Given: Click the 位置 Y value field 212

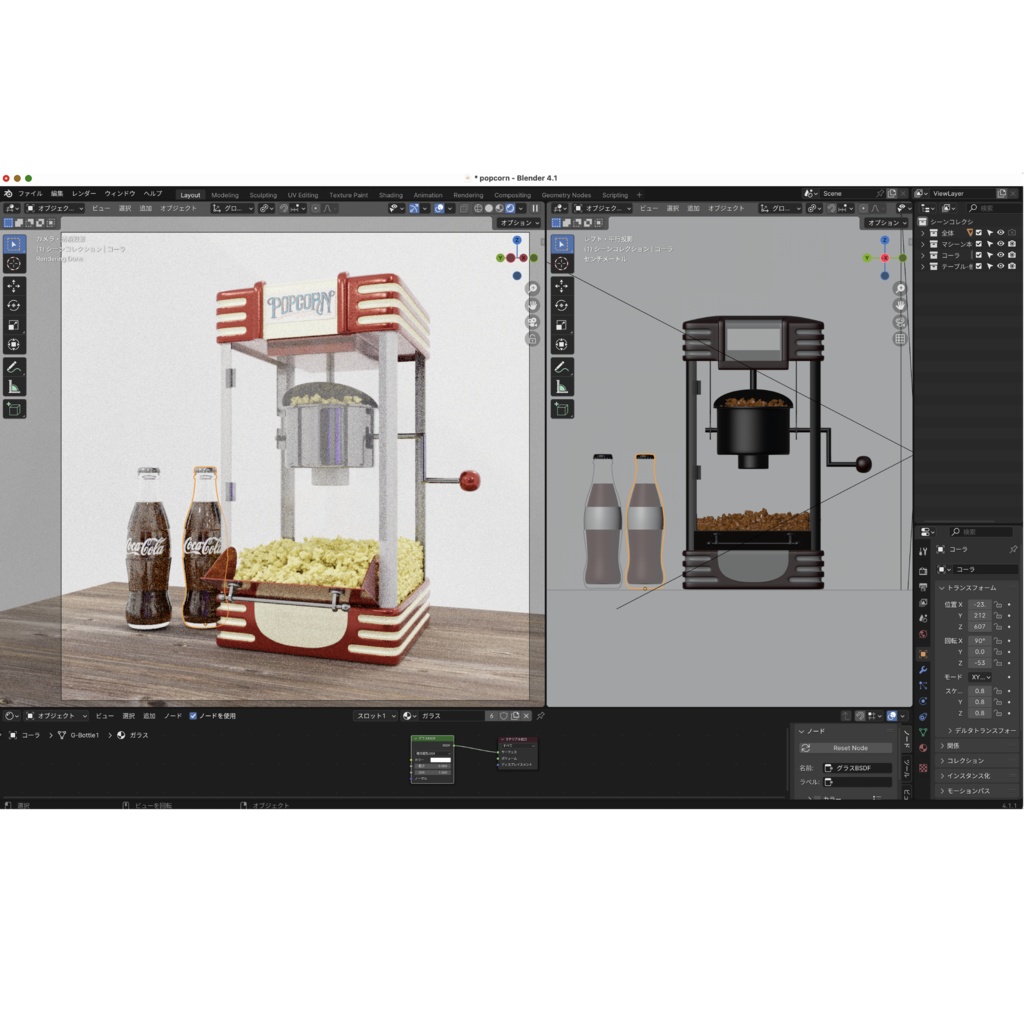Looking at the screenshot, I should (980, 616).
